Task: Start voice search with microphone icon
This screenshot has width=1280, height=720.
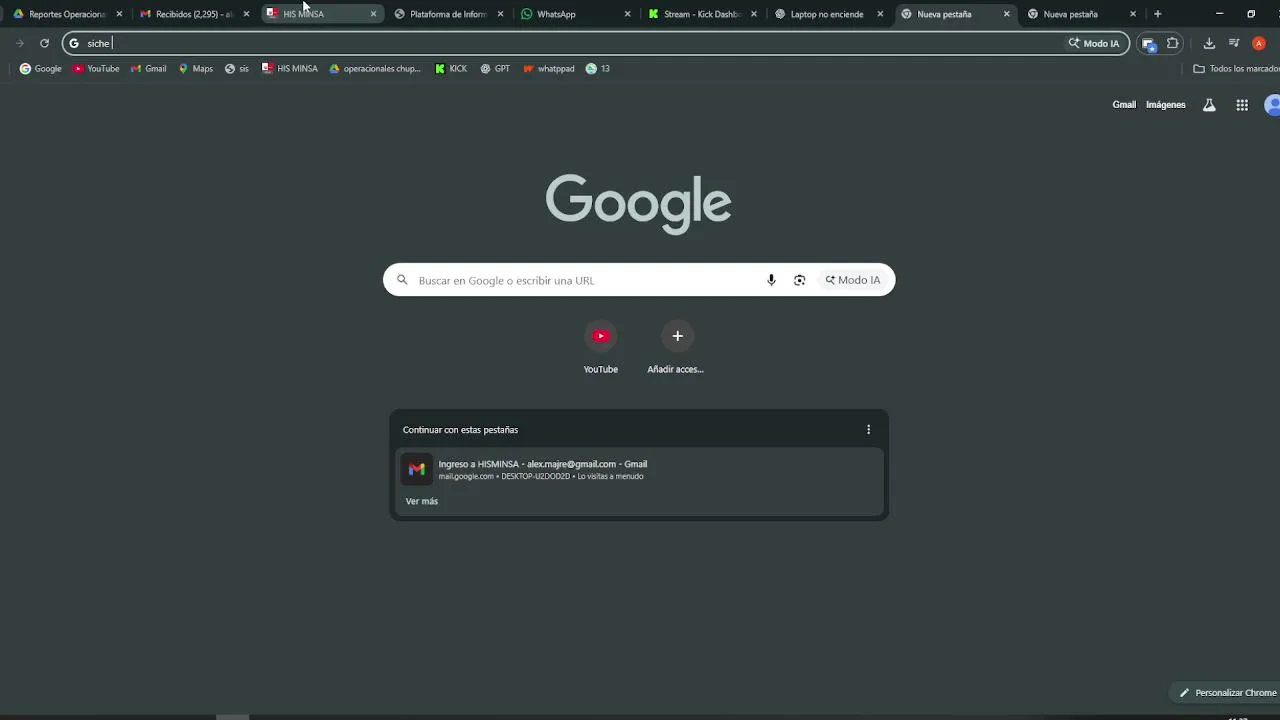Action: [x=771, y=280]
